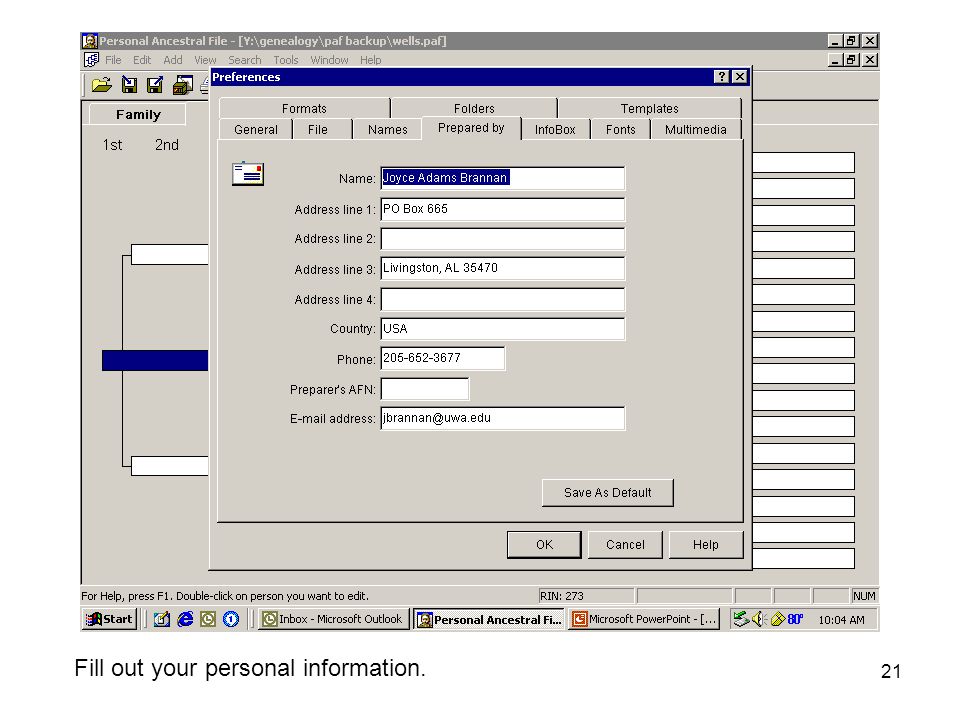Open the Start menu
Image resolution: width=960 pixels, height=720 pixels.
(x=110, y=619)
